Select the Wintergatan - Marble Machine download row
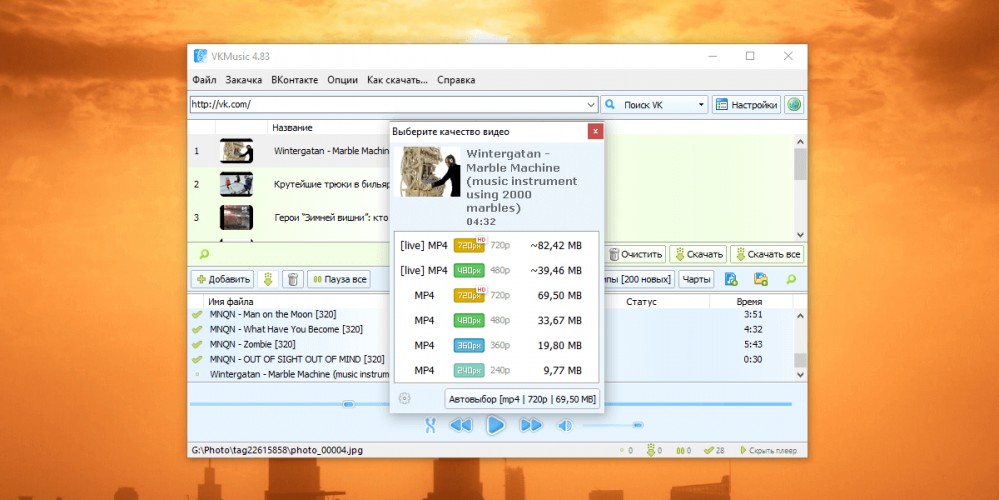 click(x=299, y=375)
